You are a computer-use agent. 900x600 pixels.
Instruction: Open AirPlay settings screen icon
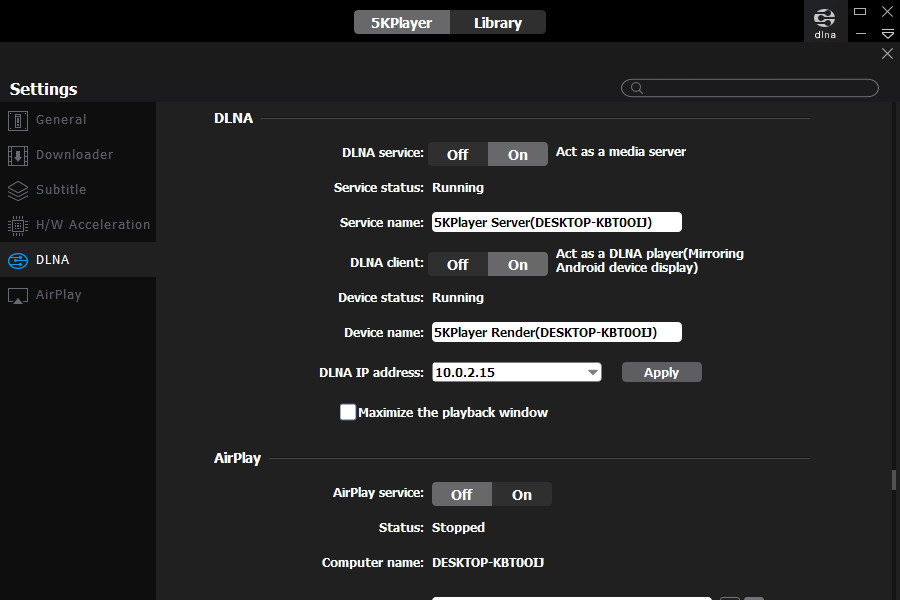coord(18,296)
